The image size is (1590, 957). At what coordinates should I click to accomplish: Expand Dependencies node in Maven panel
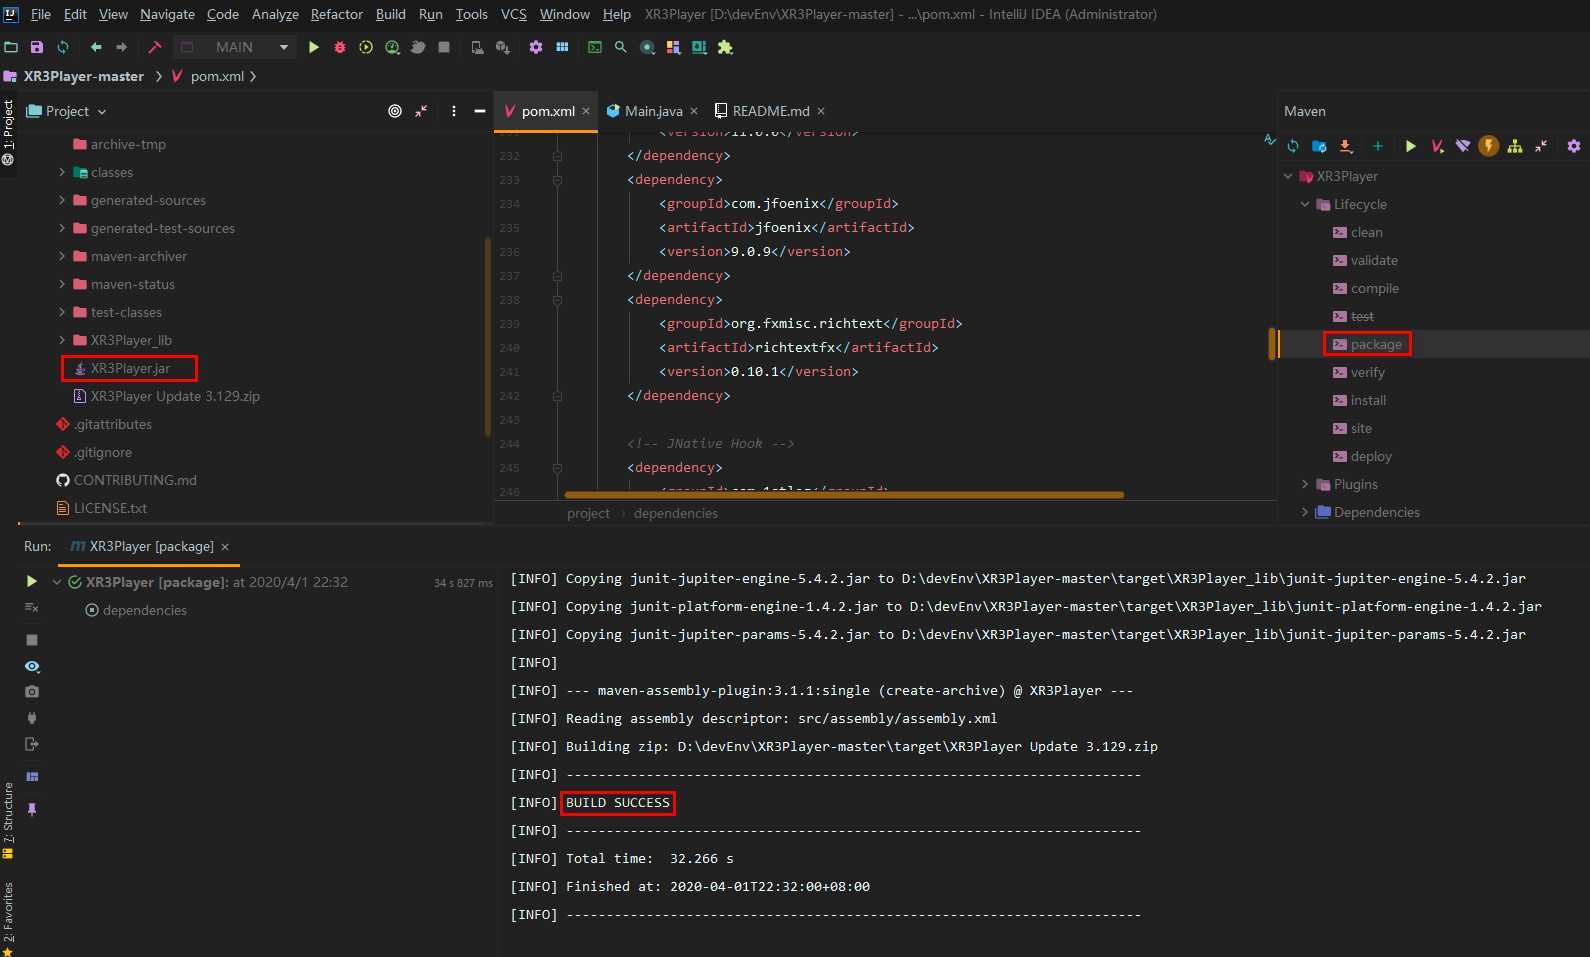point(1304,512)
